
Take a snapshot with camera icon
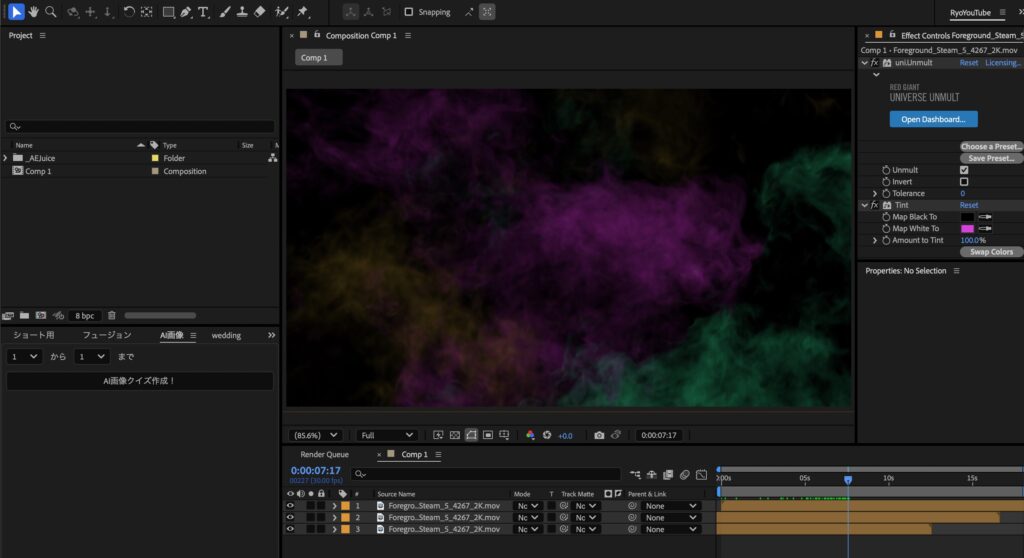[x=599, y=435]
